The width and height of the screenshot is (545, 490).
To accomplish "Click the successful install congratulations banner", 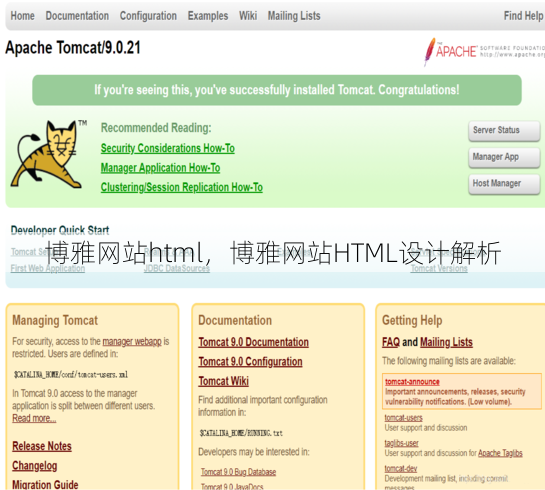I will [x=277, y=90].
